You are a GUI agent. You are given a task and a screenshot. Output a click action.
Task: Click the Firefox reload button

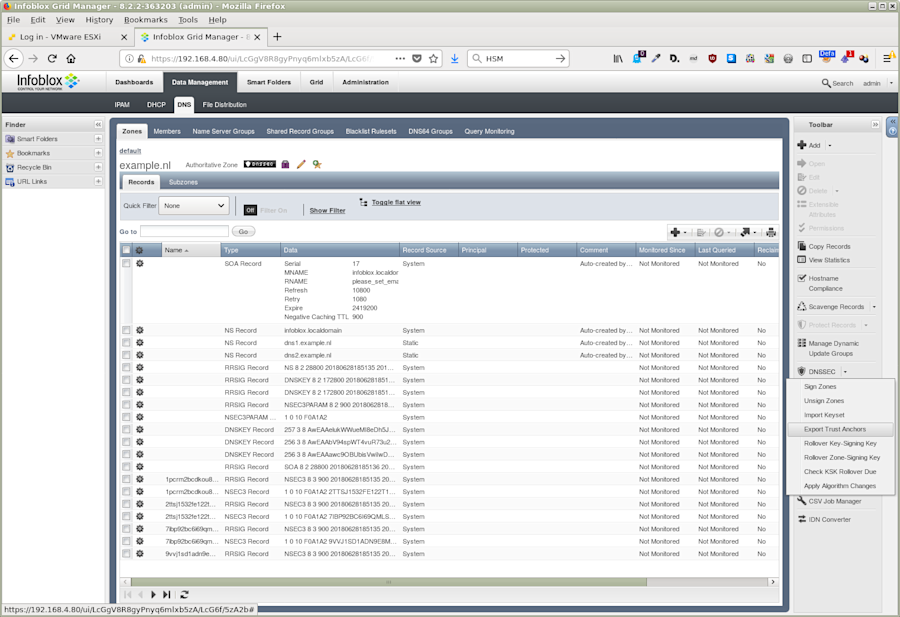point(52,59)
